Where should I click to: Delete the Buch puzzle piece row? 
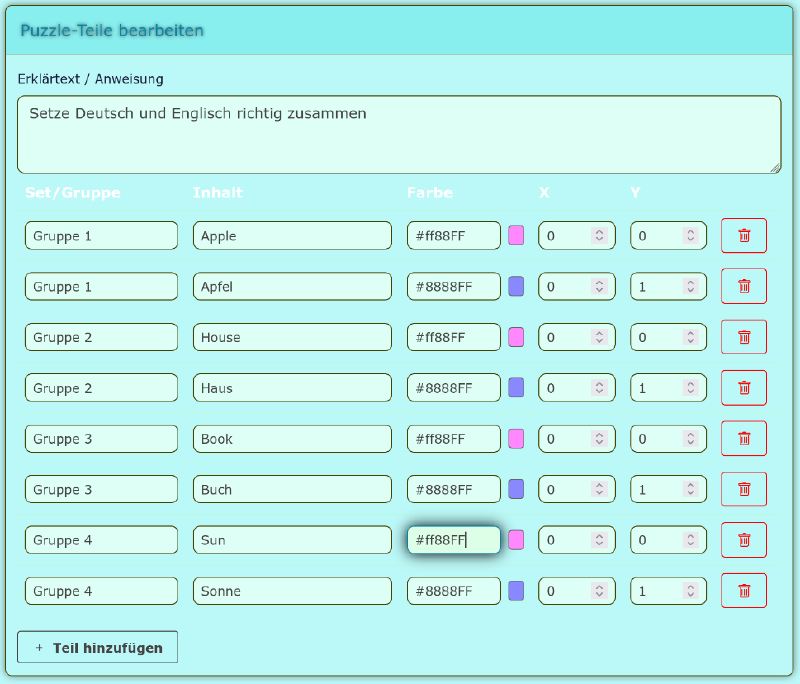point(744,490)
